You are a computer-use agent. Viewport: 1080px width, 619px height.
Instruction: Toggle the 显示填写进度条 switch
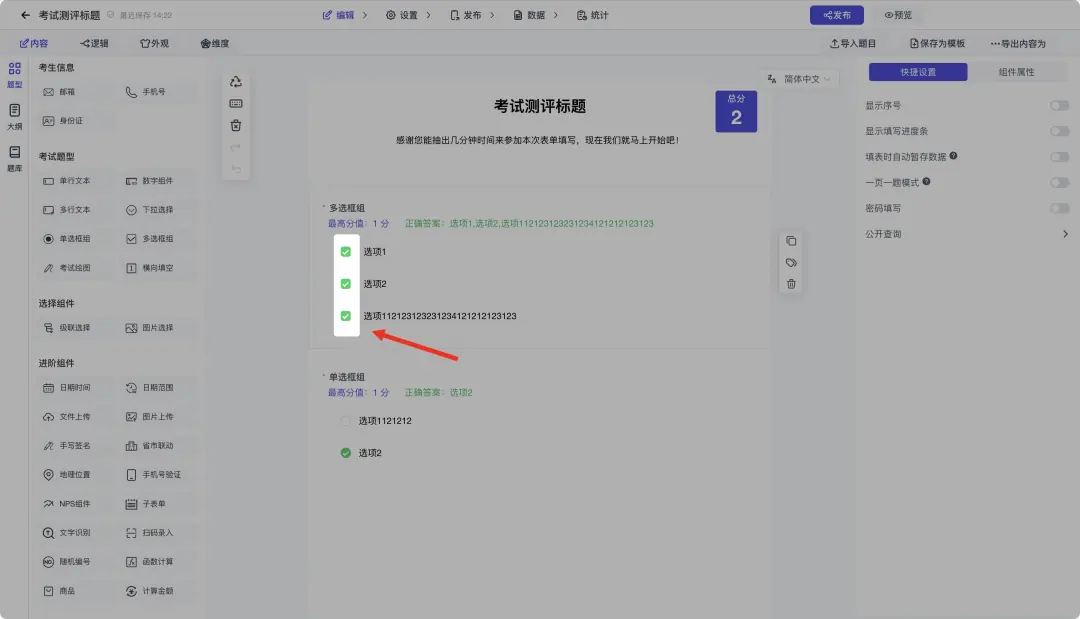(x=1059, y=131)
